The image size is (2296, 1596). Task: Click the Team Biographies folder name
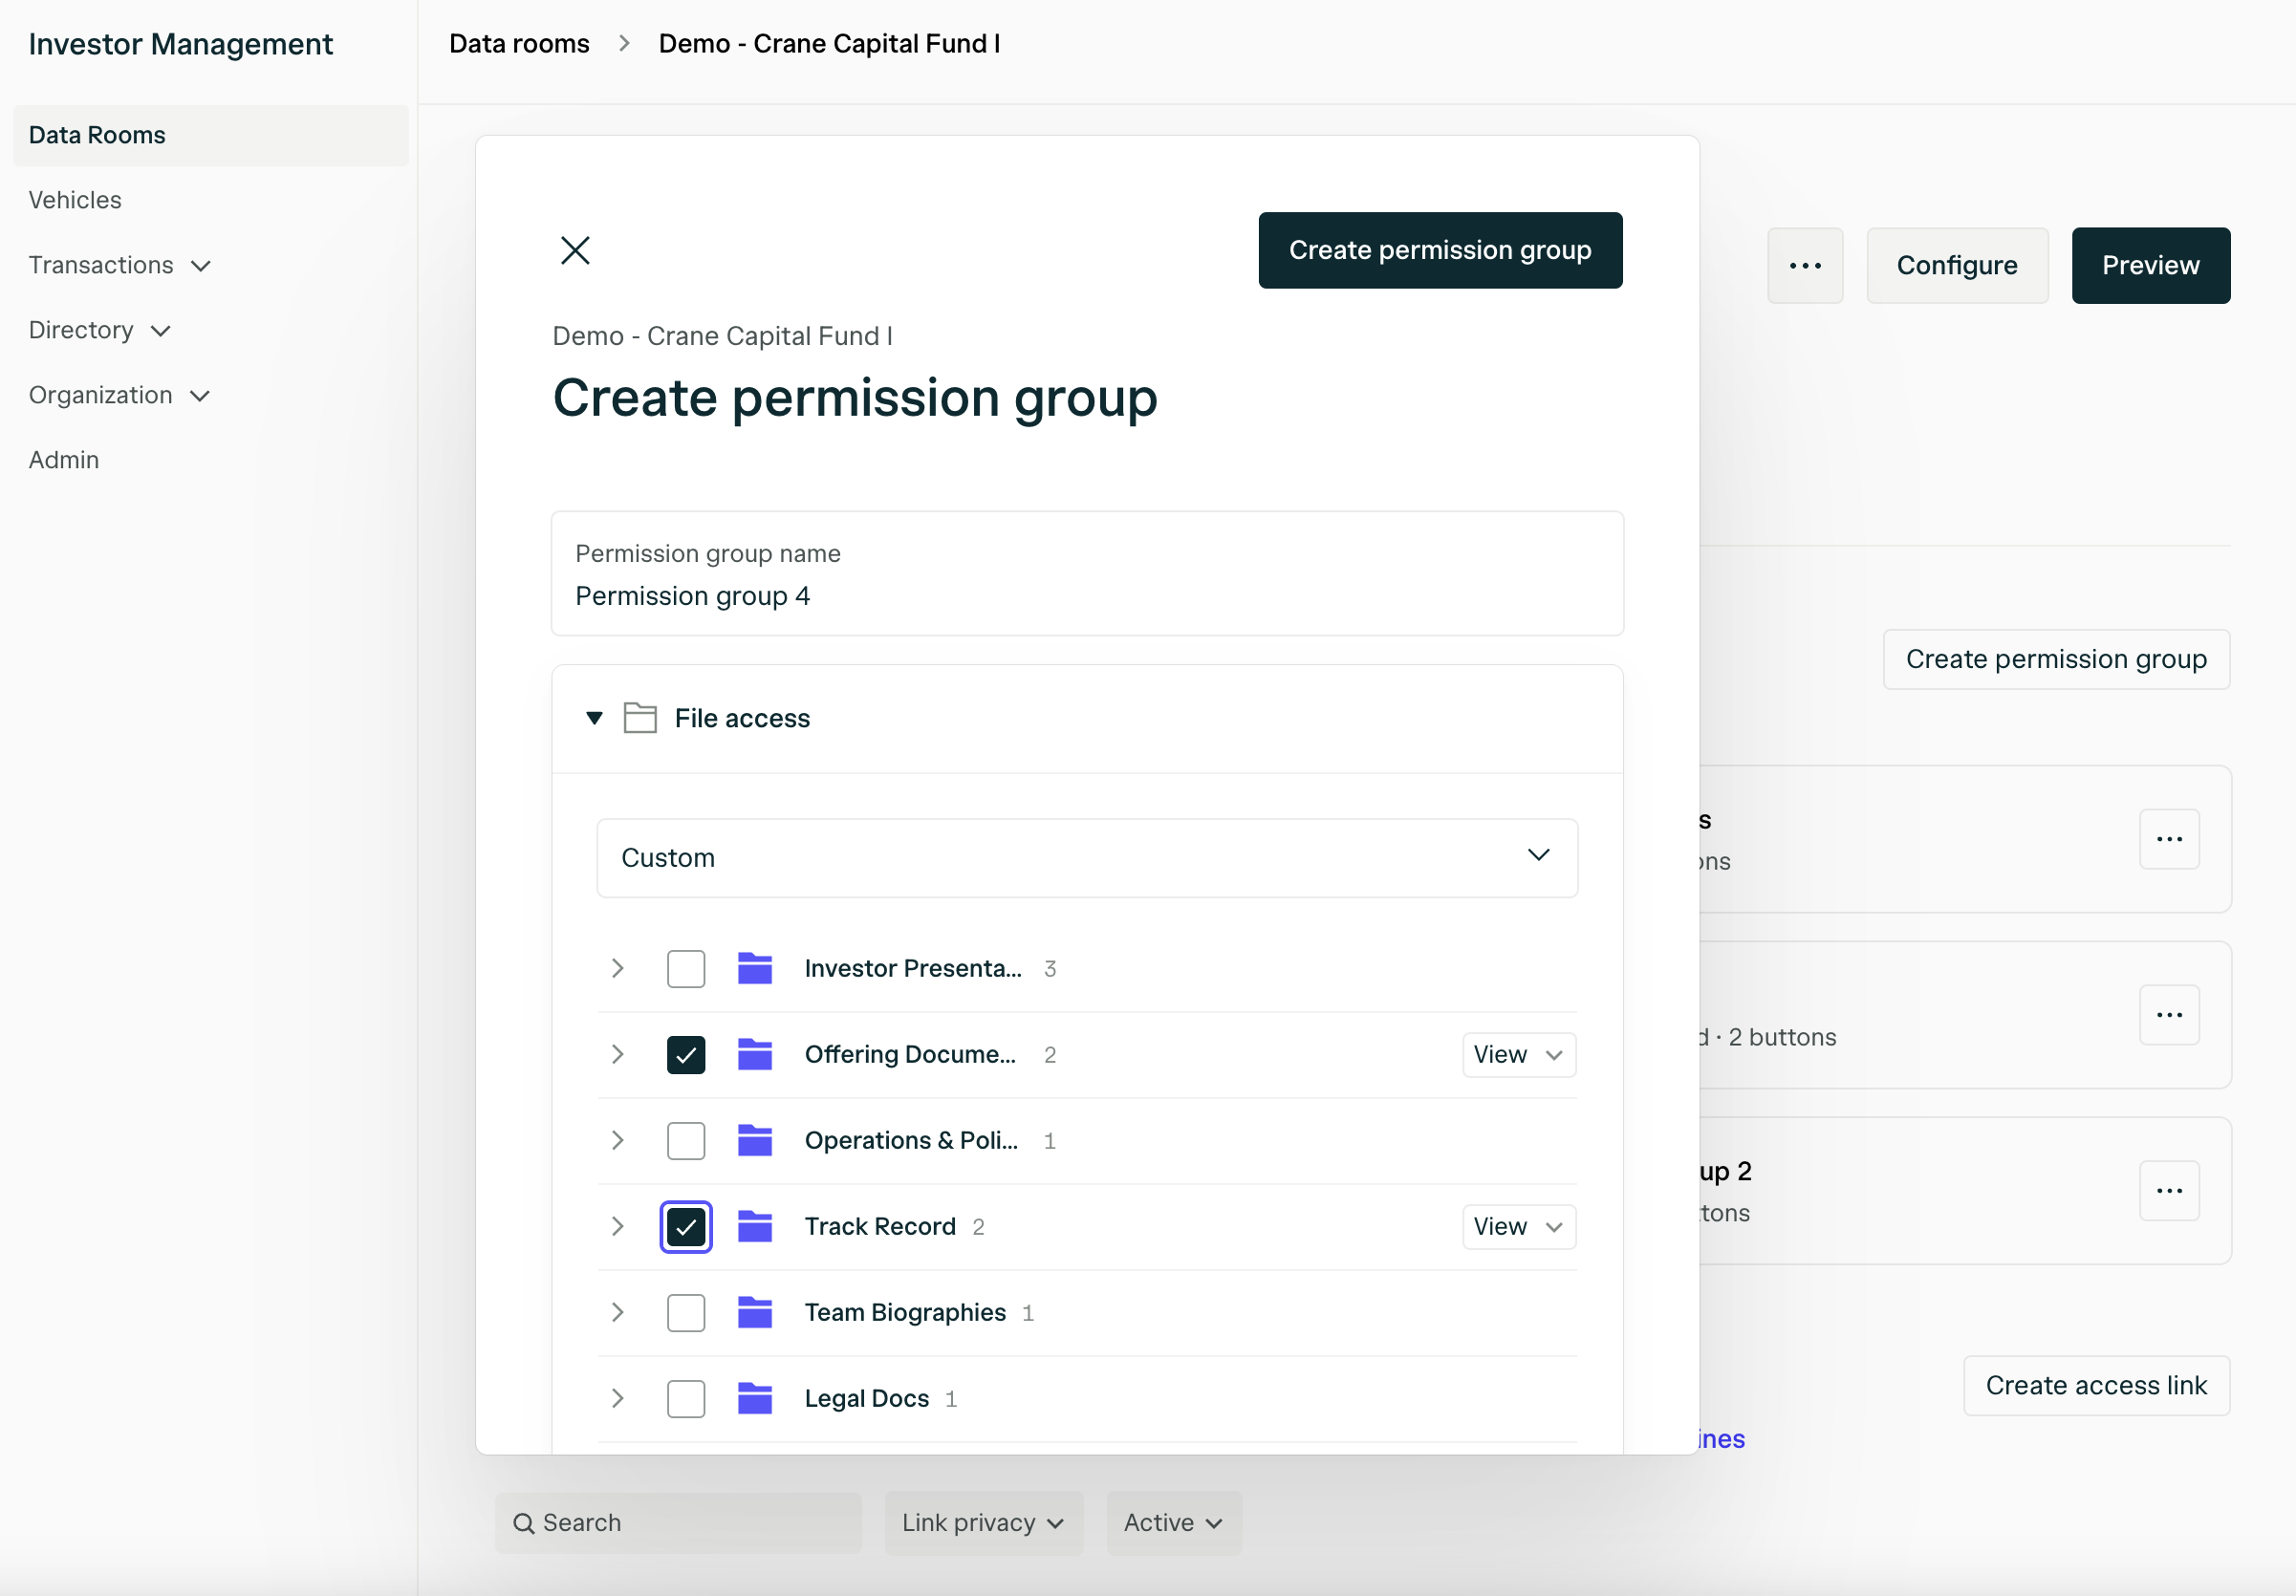tap(905, 1312)
